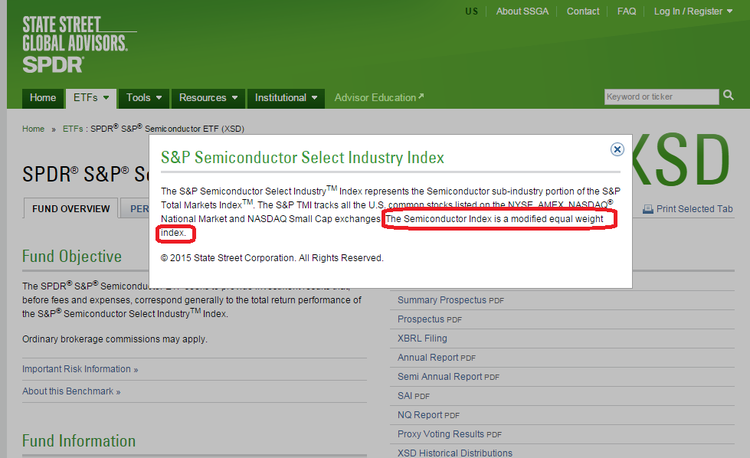Screen dimensions: 750x458
Task: Expand the ETFs dropdown menu
Action: point(91,98)
